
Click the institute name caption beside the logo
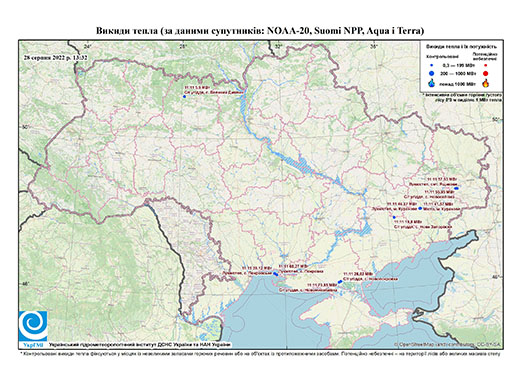pyautogui.click(x=140, y=345)
